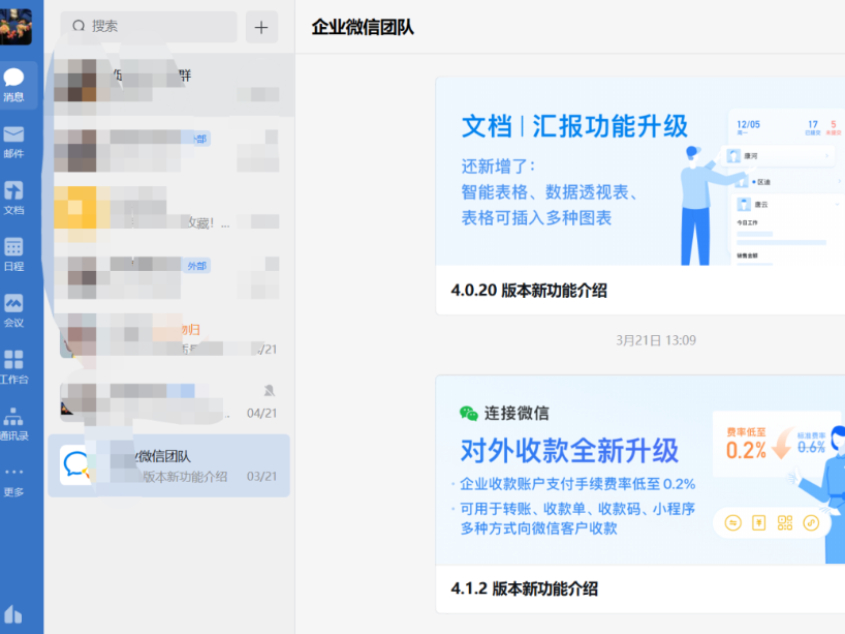This screenshot has width=845, height=634.
Task: Open the 日程 calendar section
Action: (14, 254)
